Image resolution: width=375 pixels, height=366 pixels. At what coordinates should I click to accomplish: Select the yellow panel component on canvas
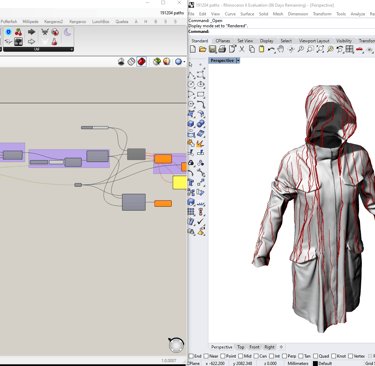(x=180, y=183)
